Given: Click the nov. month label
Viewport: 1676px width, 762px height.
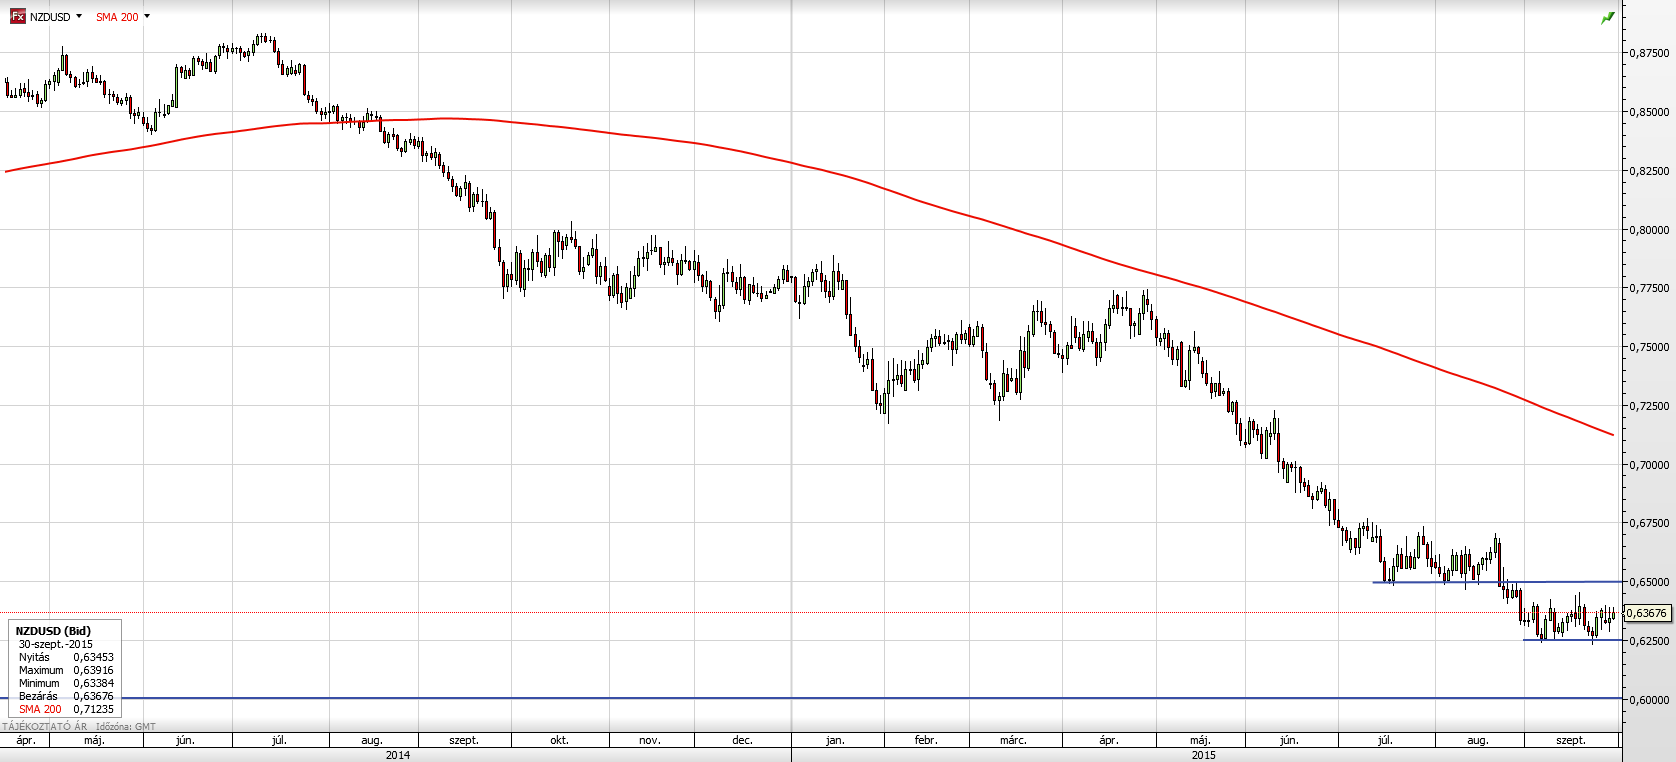Looking at the screenshot, I should coord(650,740).
